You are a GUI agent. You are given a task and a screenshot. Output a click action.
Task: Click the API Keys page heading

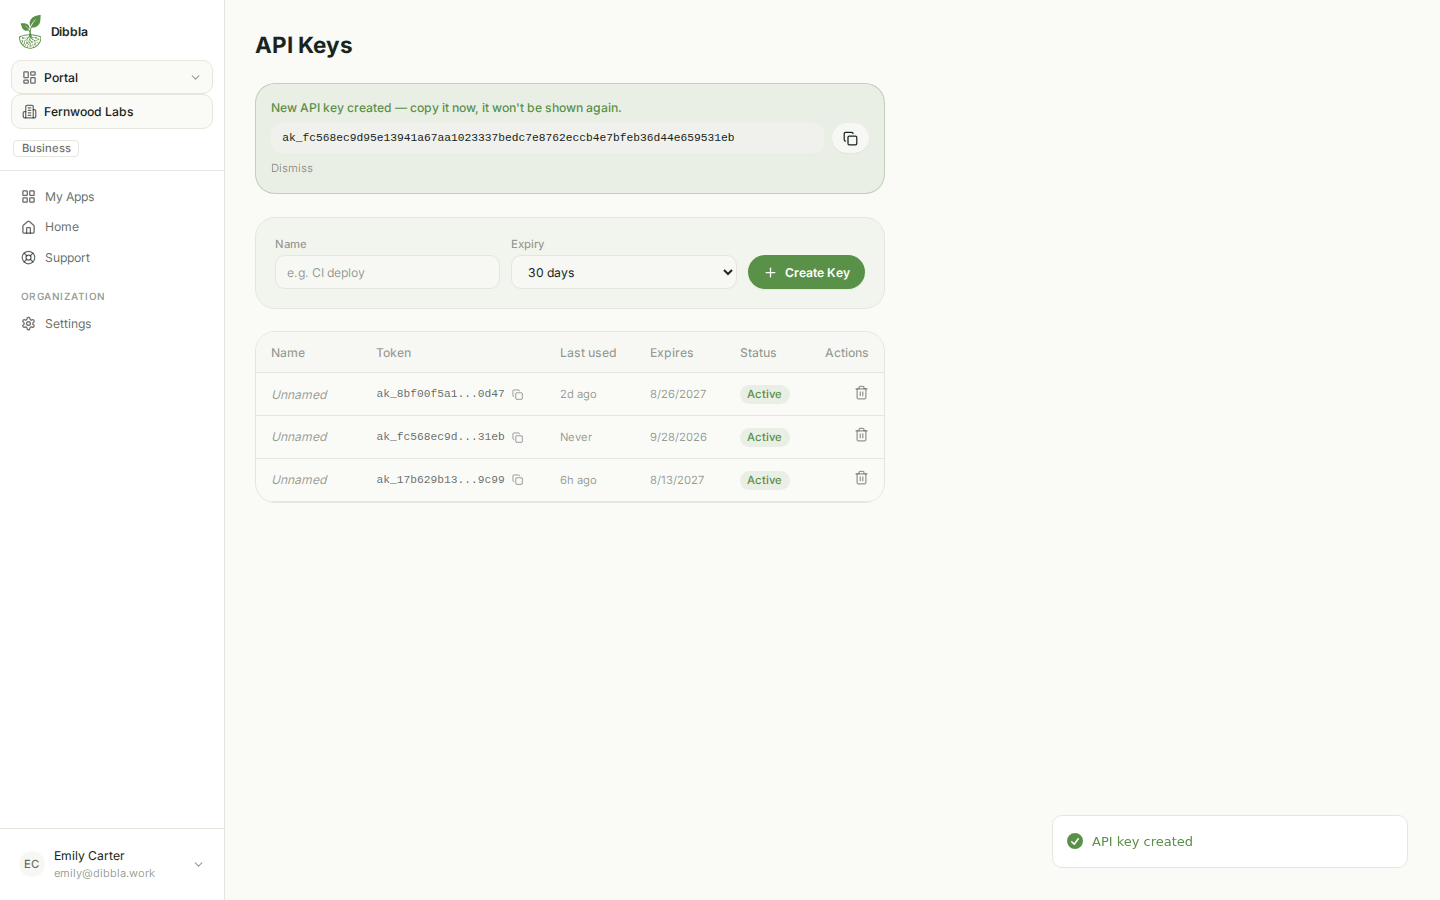pyautogui.click(x=304, y=45)
